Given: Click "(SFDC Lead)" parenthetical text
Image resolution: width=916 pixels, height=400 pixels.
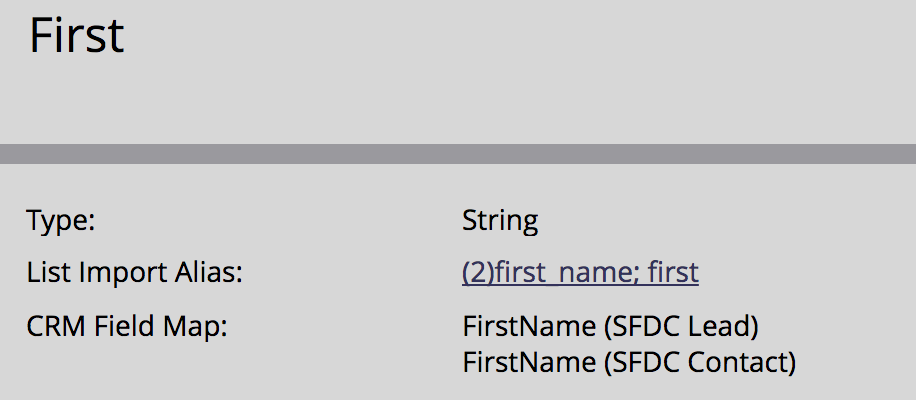Looking at the screenshot, I should click(681, 326).
